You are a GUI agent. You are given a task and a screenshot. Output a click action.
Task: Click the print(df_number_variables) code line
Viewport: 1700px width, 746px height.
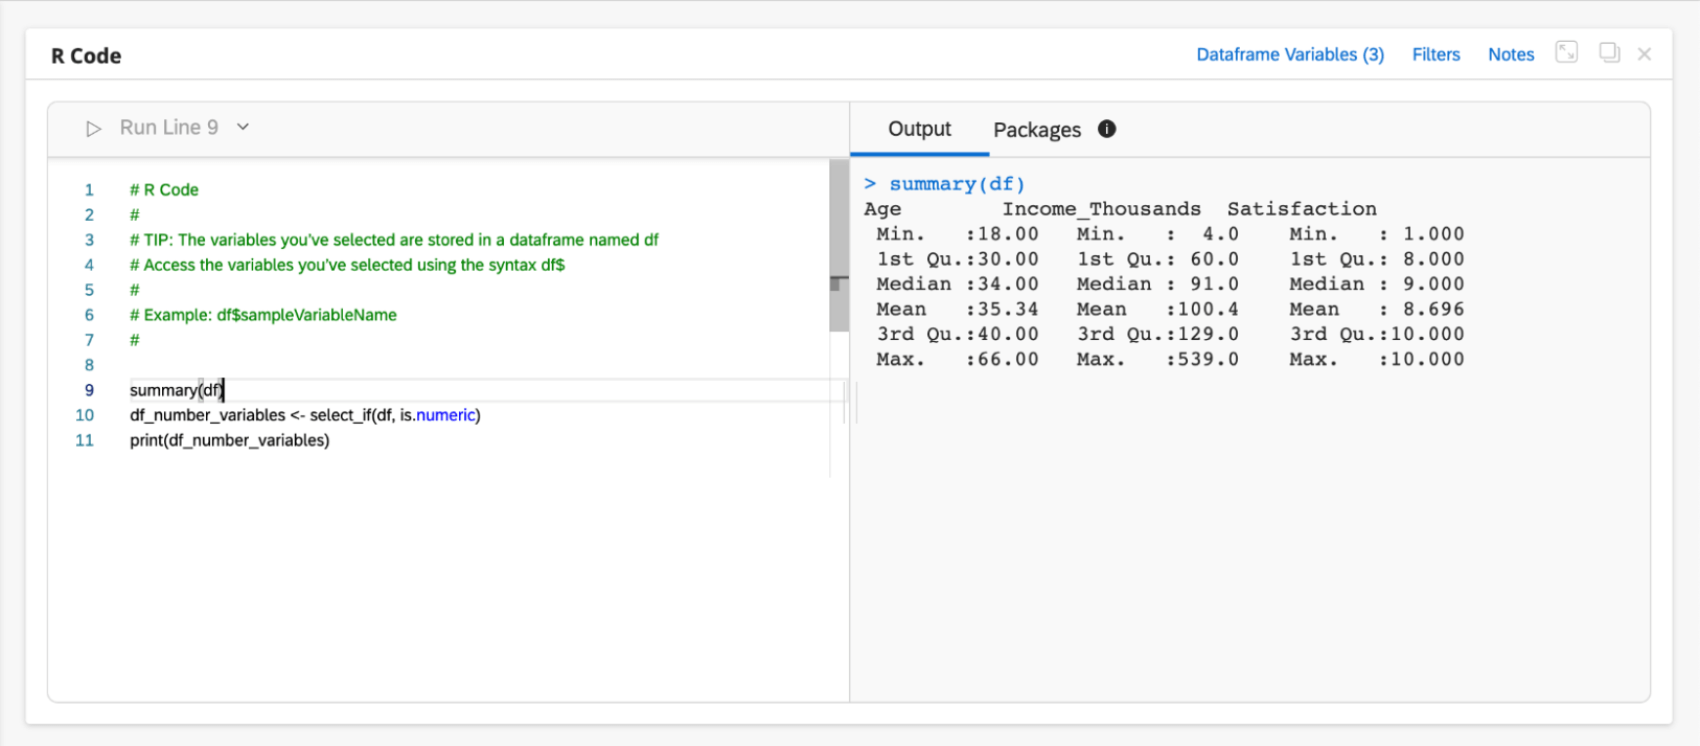[229, 440]
